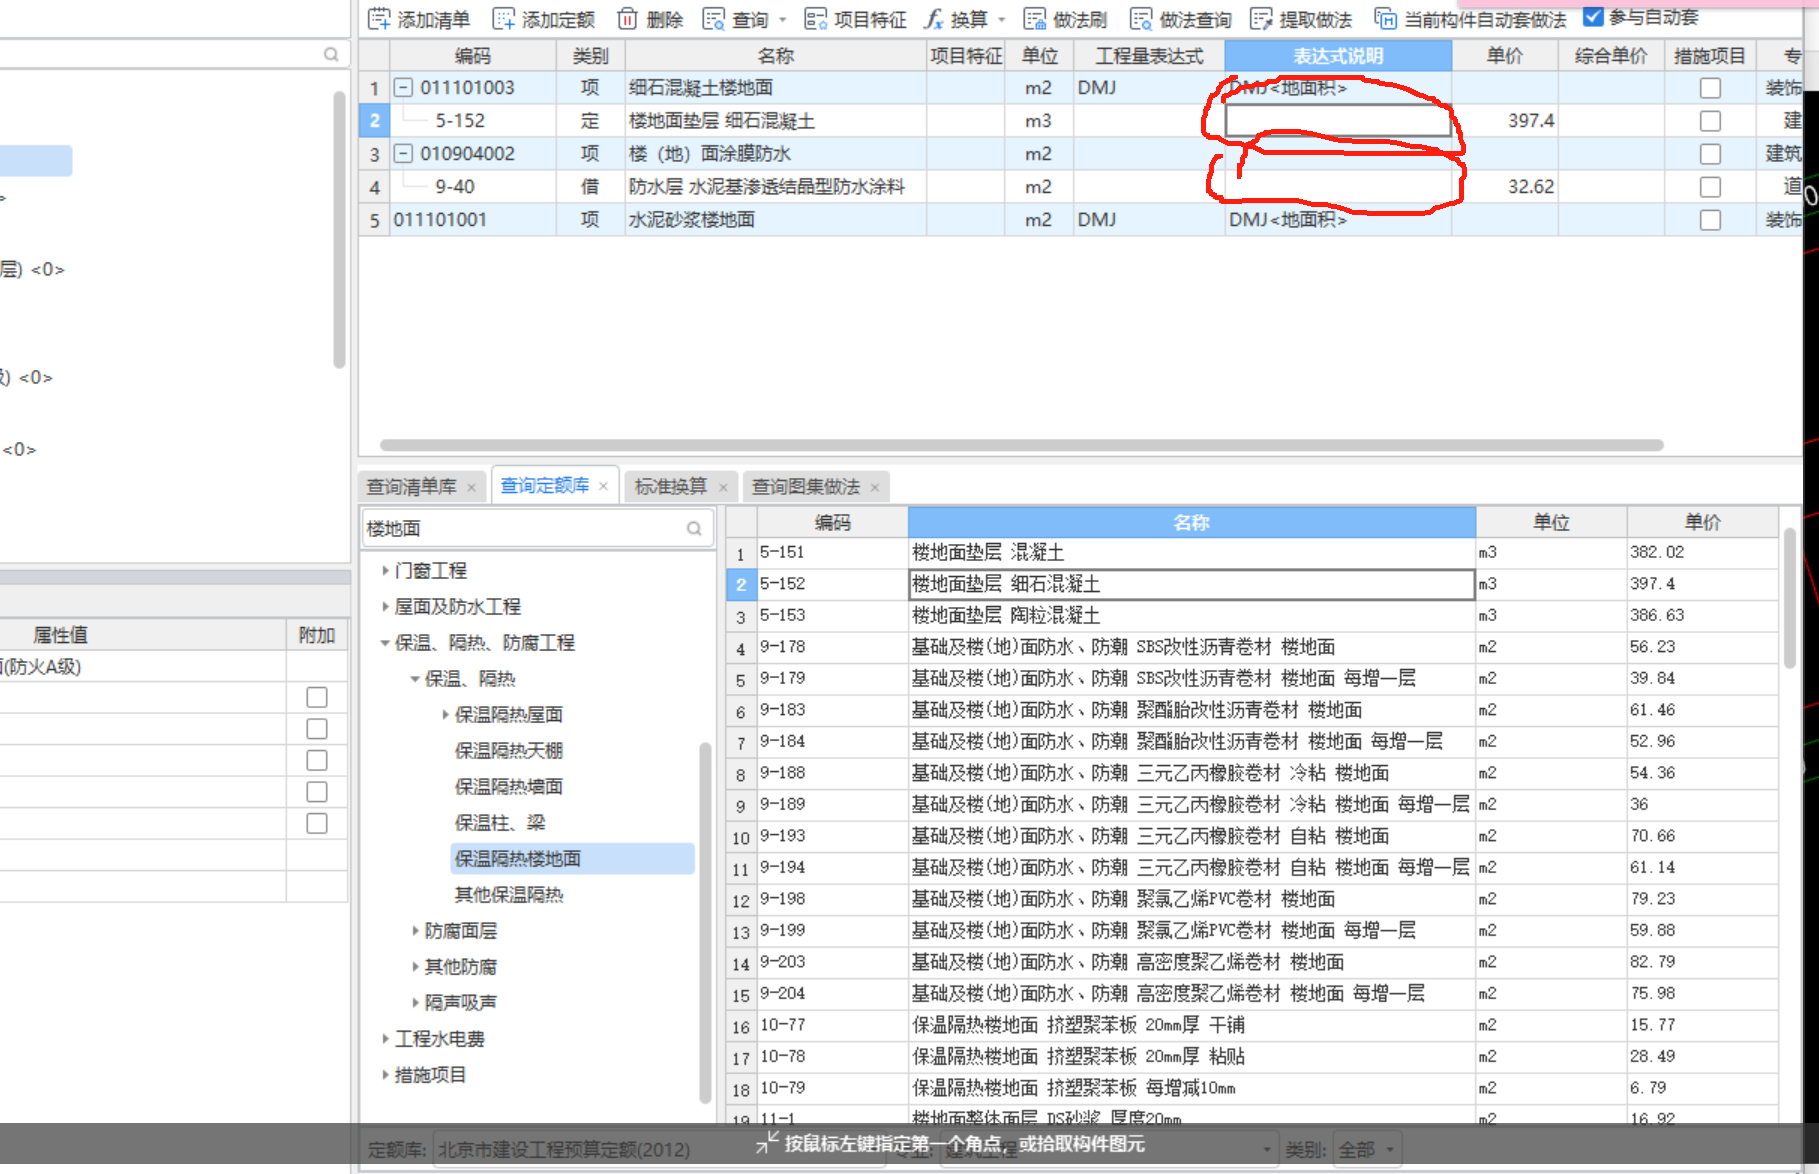
Task: Click the 添加清单 toolbar icon
Action: point(379,19)
